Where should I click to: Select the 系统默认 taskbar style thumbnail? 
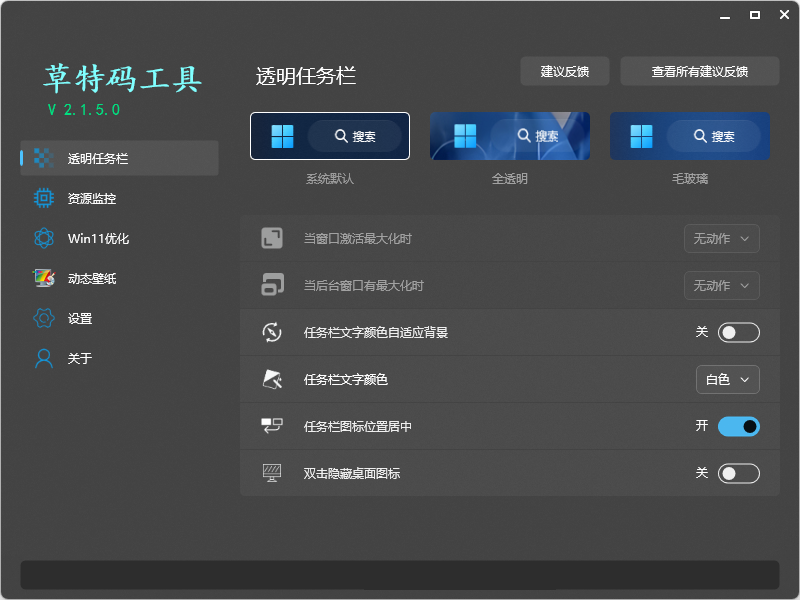pos(330,136)
